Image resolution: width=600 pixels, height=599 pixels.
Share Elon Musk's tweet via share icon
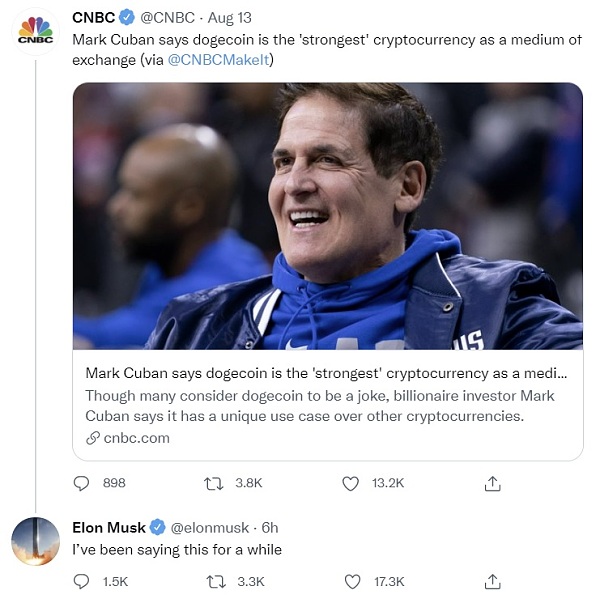(492, 581)
